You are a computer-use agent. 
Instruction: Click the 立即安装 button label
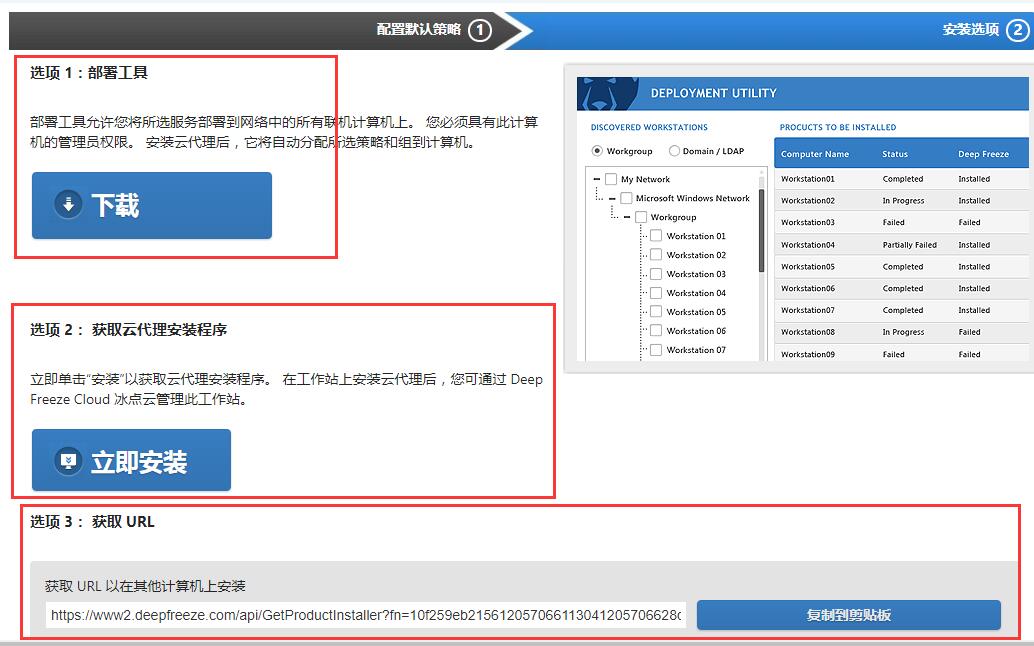click(139, 462)
